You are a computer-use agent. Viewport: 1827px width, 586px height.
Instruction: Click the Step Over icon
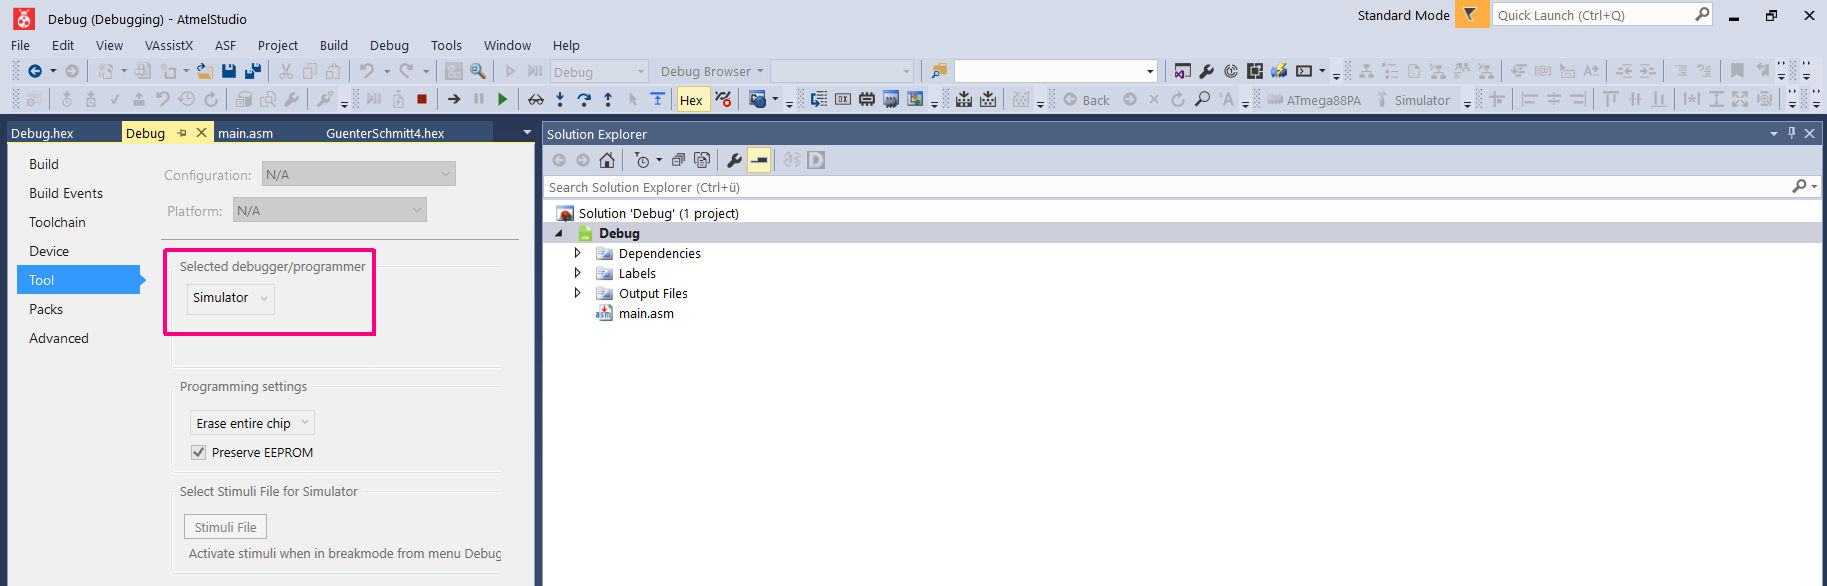click(x=584, y=99)
